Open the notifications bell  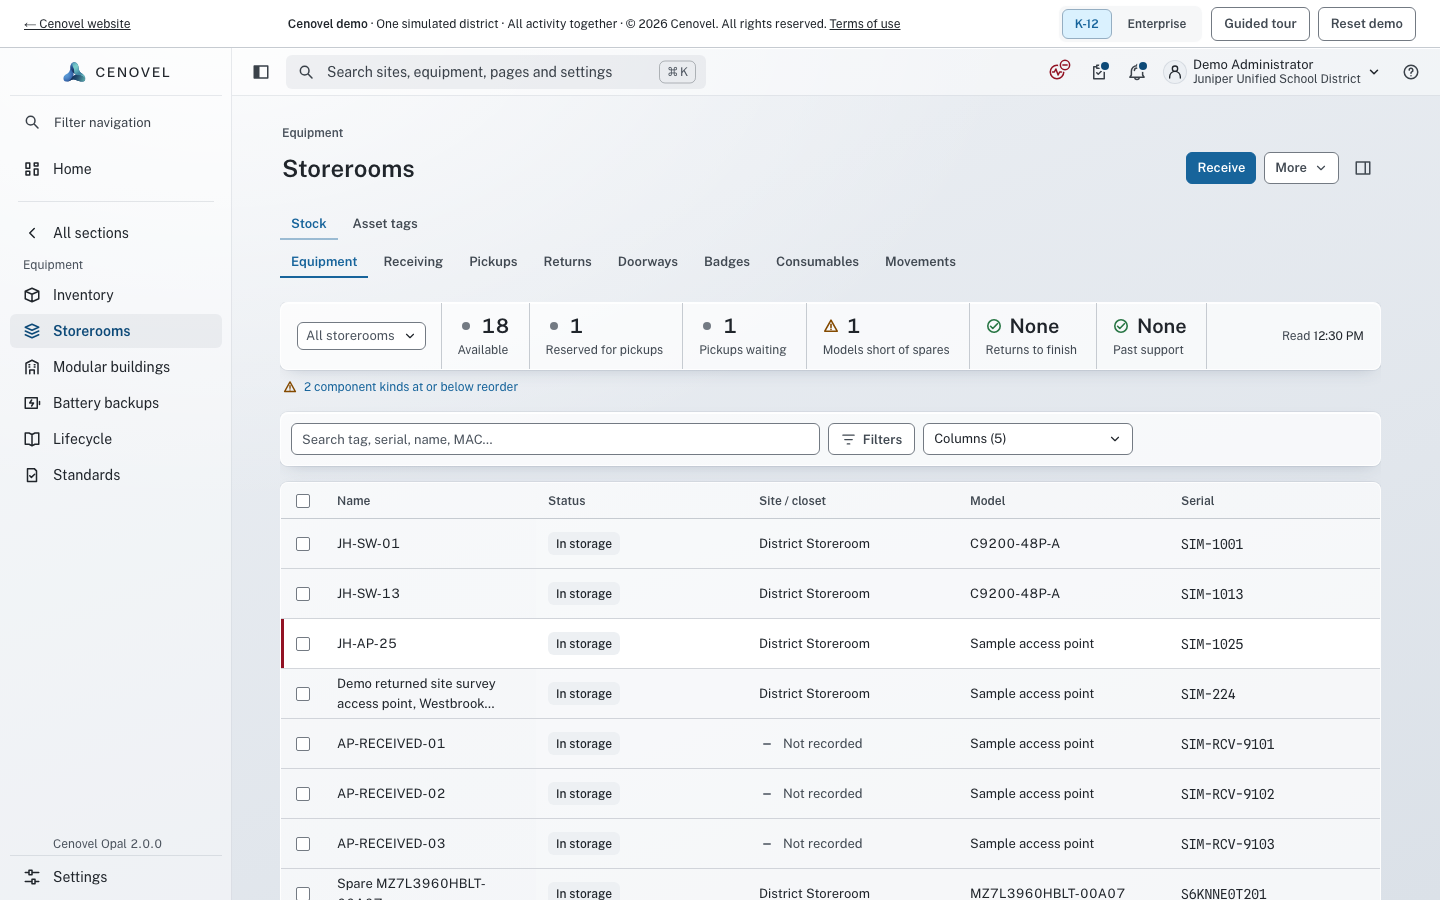coord(1137,72)
